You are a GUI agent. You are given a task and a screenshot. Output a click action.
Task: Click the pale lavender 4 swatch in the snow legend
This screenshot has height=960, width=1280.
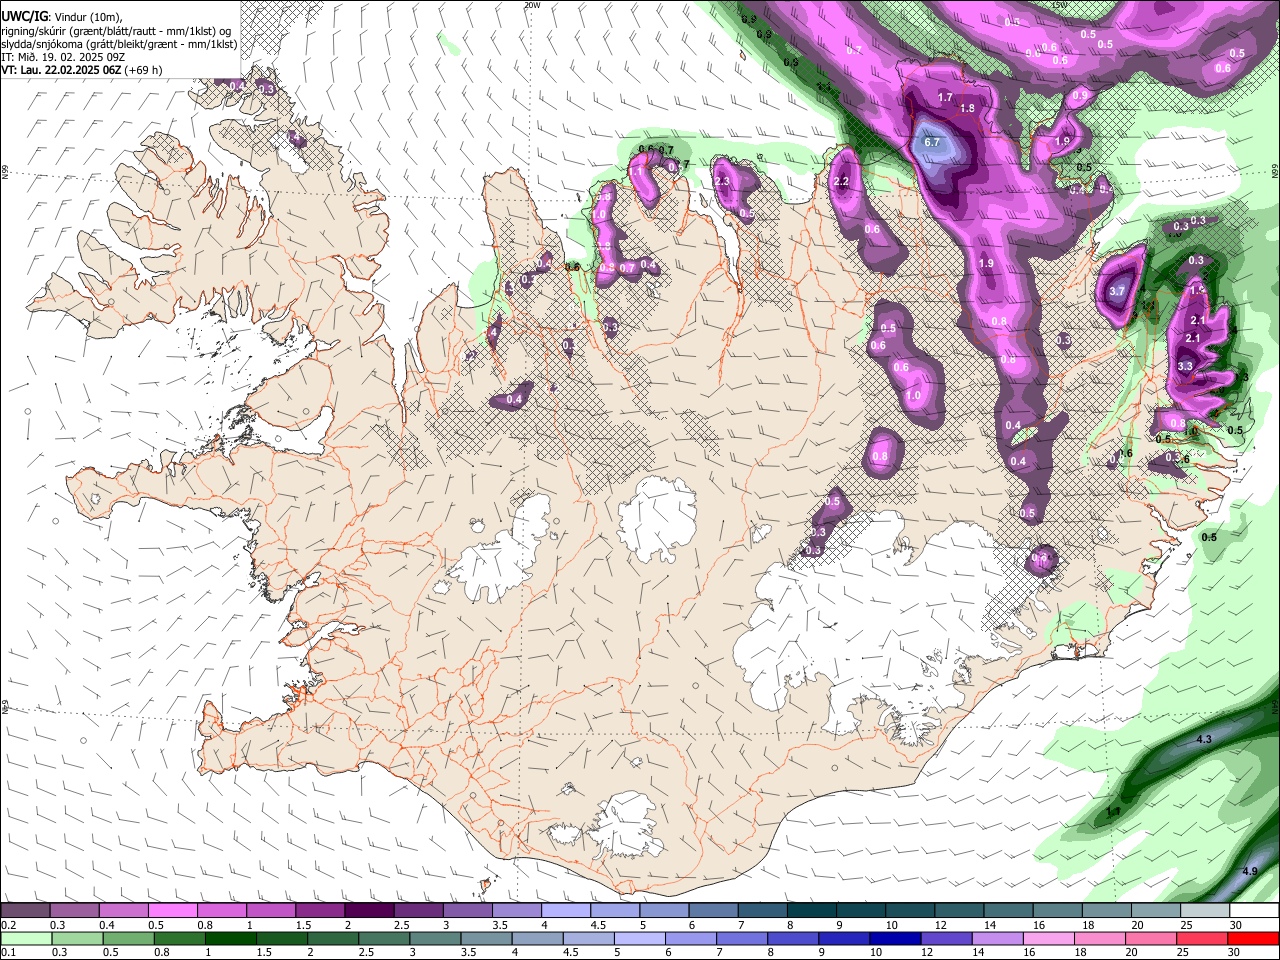[566, 911]
